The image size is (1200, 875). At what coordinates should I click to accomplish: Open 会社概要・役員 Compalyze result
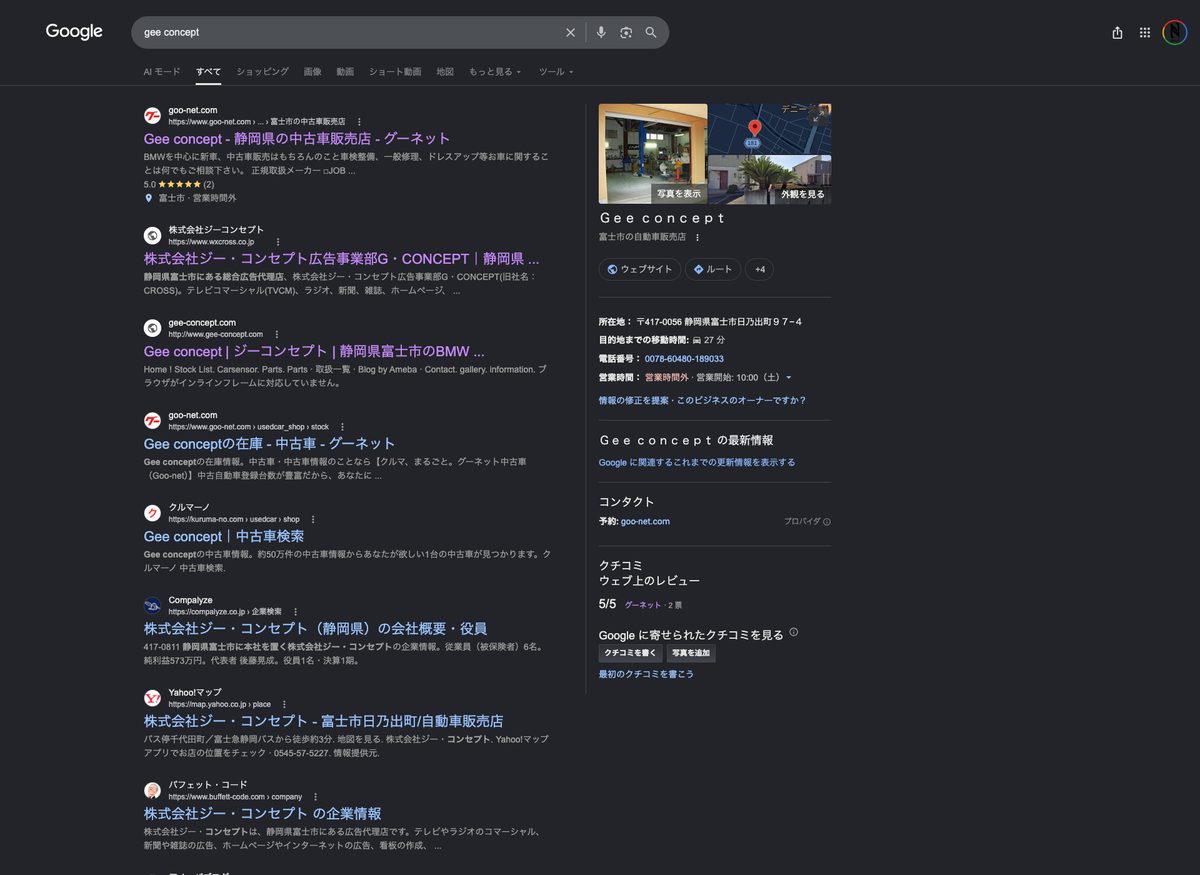tap(315, 628)
